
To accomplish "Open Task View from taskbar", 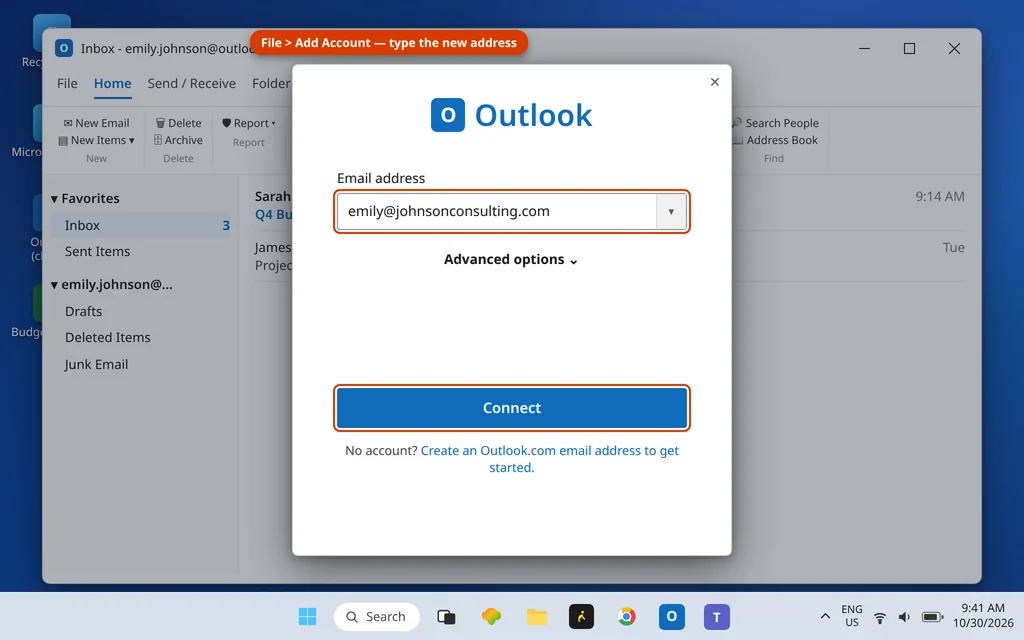I will 446,616.
